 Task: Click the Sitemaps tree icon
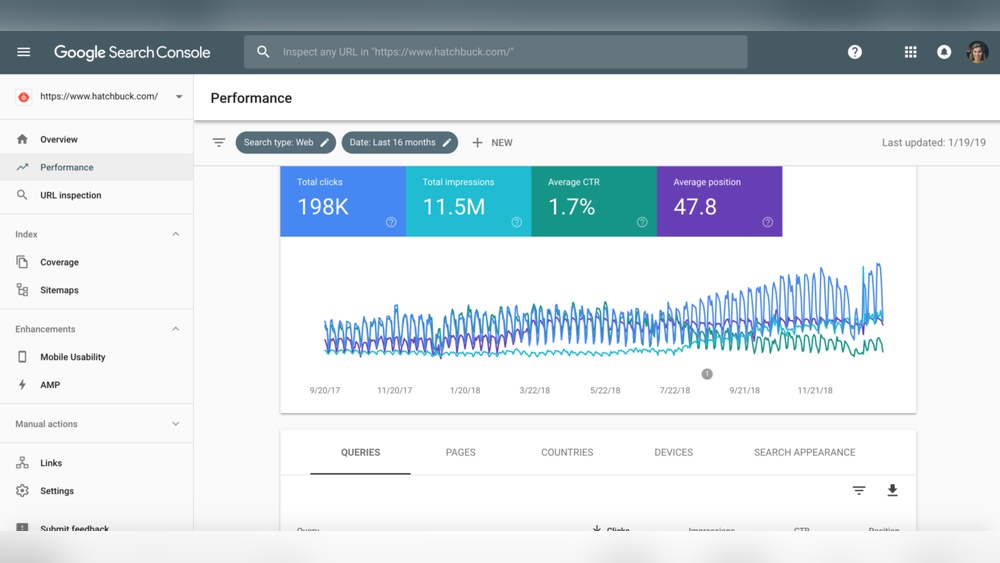pos(22,290)
